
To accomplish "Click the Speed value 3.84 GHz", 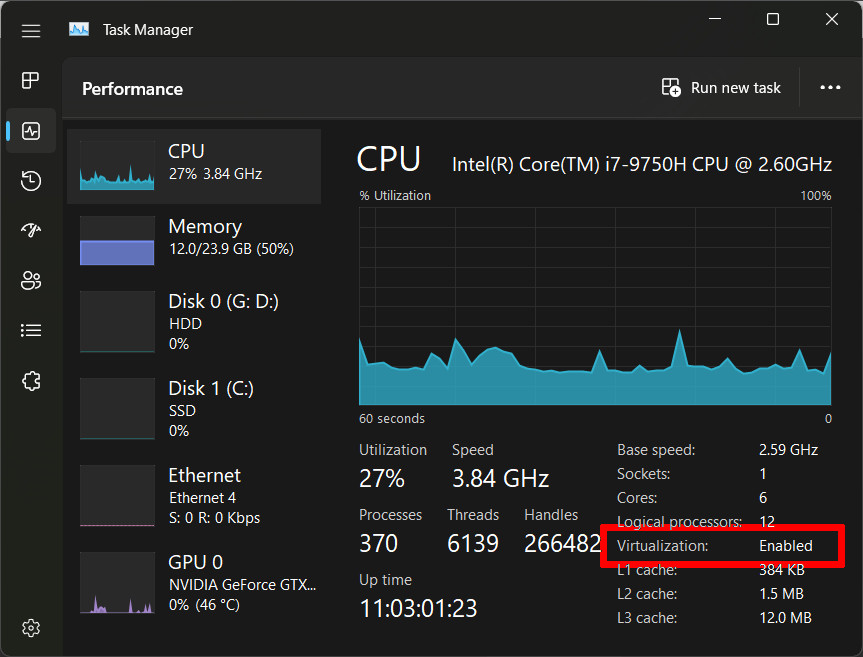I will click(500, 478).
